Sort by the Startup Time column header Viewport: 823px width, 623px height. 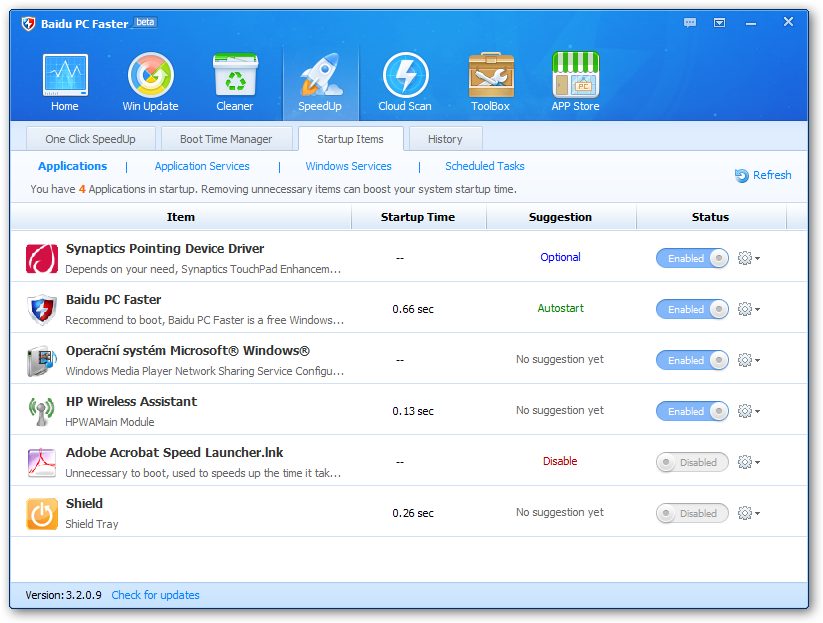pos(418,217)
